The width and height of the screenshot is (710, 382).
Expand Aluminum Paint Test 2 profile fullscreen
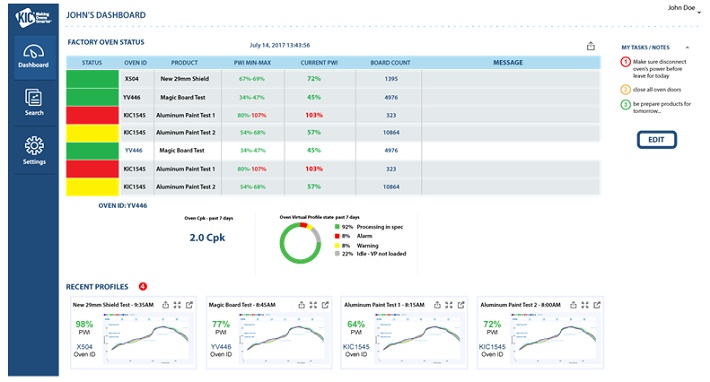click(585, 305)
